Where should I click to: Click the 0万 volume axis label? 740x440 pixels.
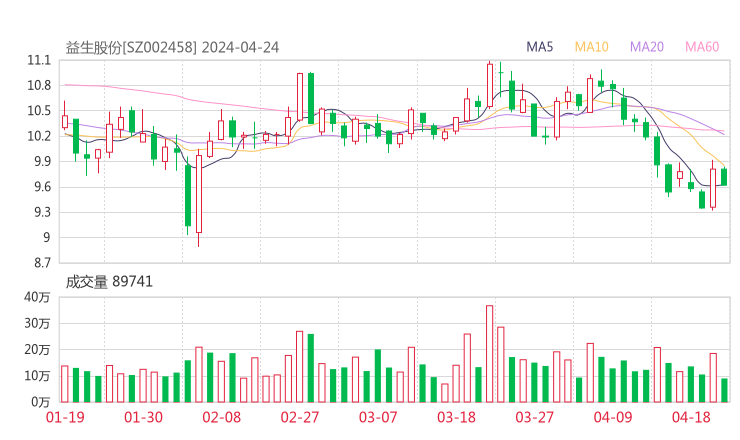point(41,402)
